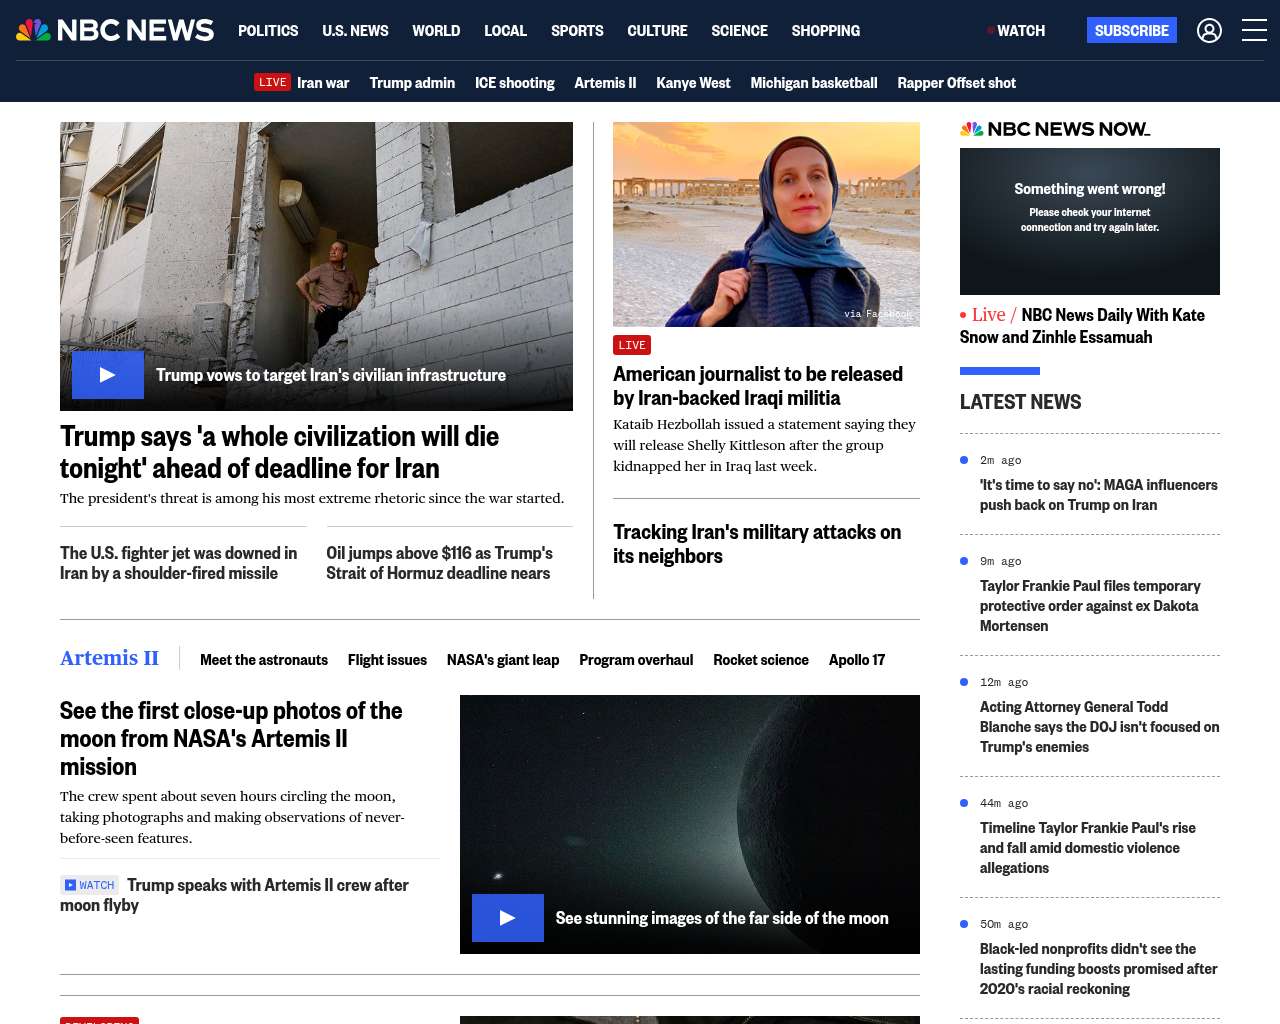The height and width of the screenshot is (1024, 1280).
Task: Select the Apollo 17 tab
Action: pyautogui.click(x=857, y=660)
